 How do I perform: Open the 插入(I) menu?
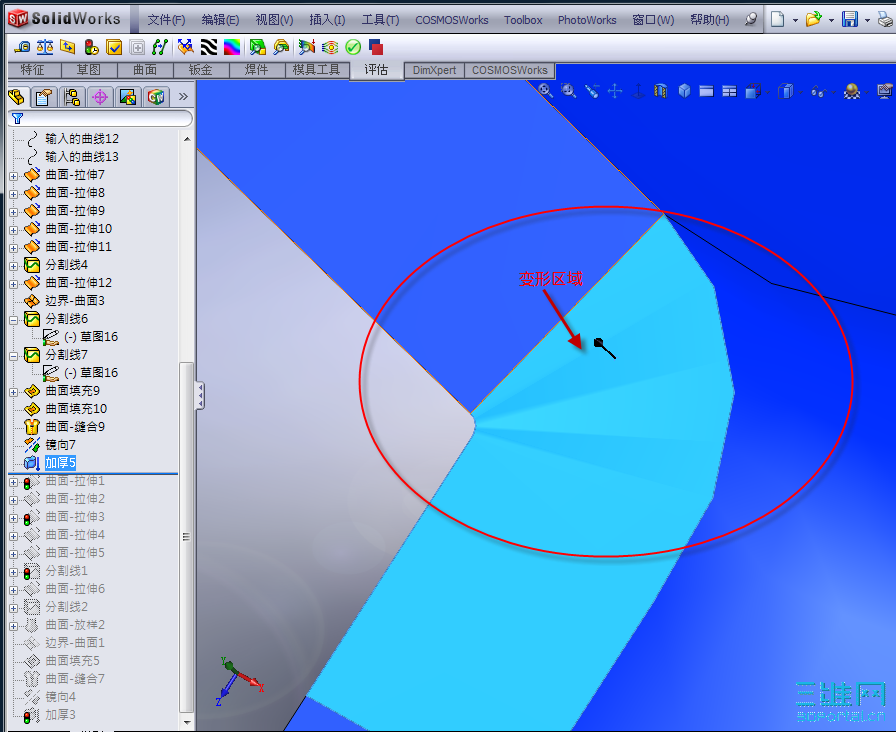327,20
